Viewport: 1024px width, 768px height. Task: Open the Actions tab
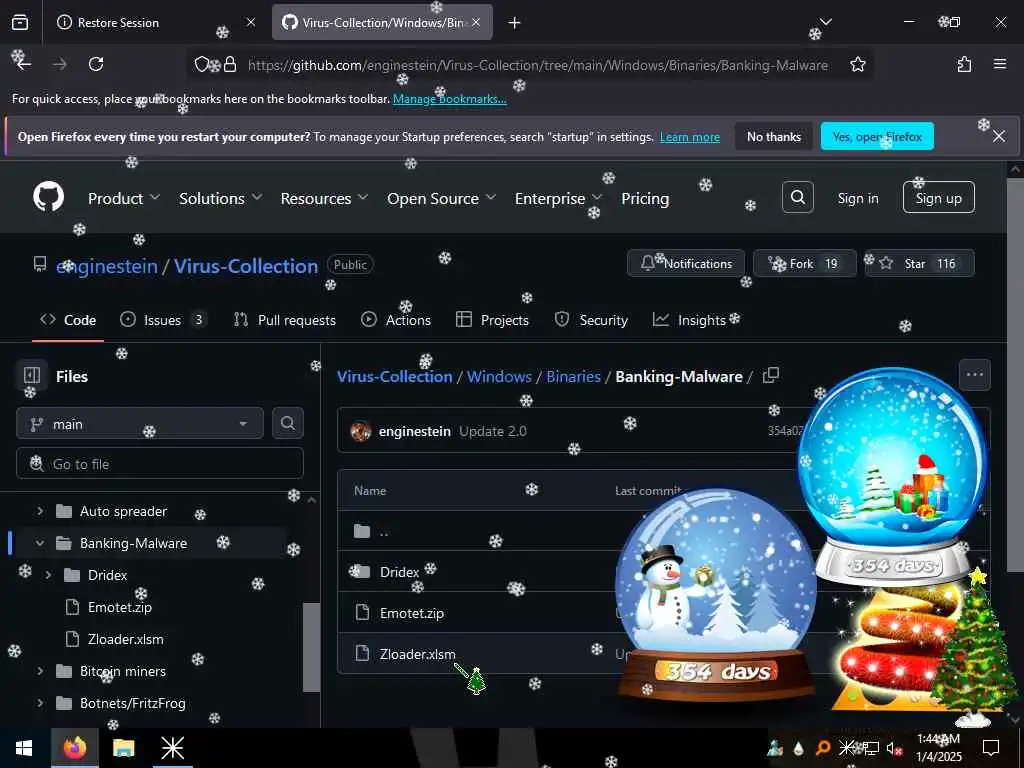coord(396,320)
